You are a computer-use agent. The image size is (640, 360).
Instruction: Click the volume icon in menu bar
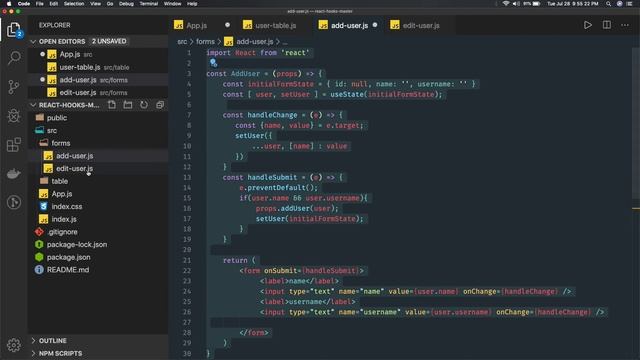click(x=516, y=4)
